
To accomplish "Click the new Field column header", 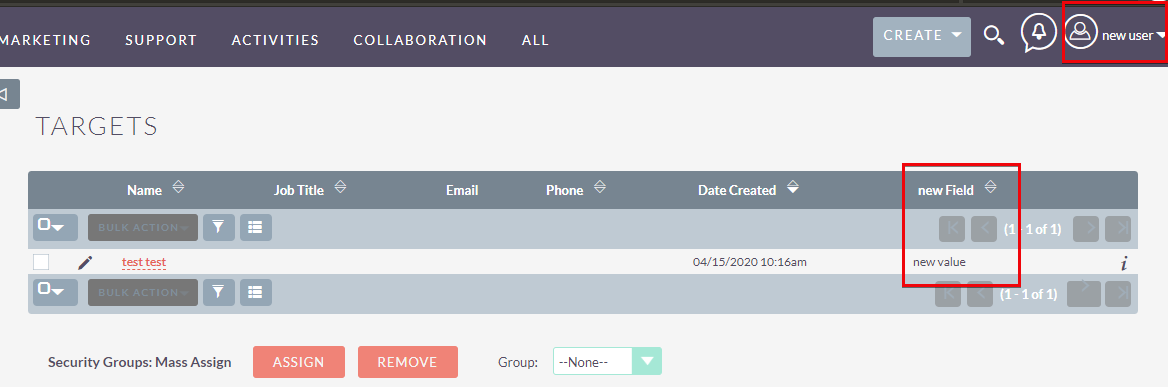I will (945, 190).
